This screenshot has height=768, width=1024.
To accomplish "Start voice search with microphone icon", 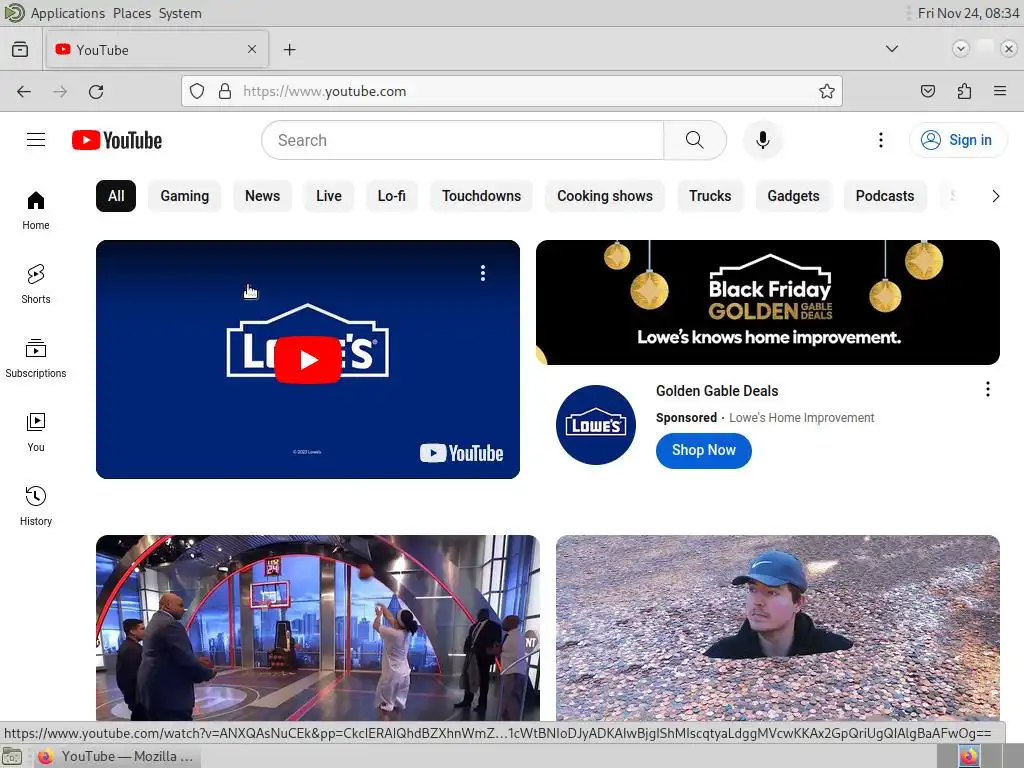I will pos(762,140).
